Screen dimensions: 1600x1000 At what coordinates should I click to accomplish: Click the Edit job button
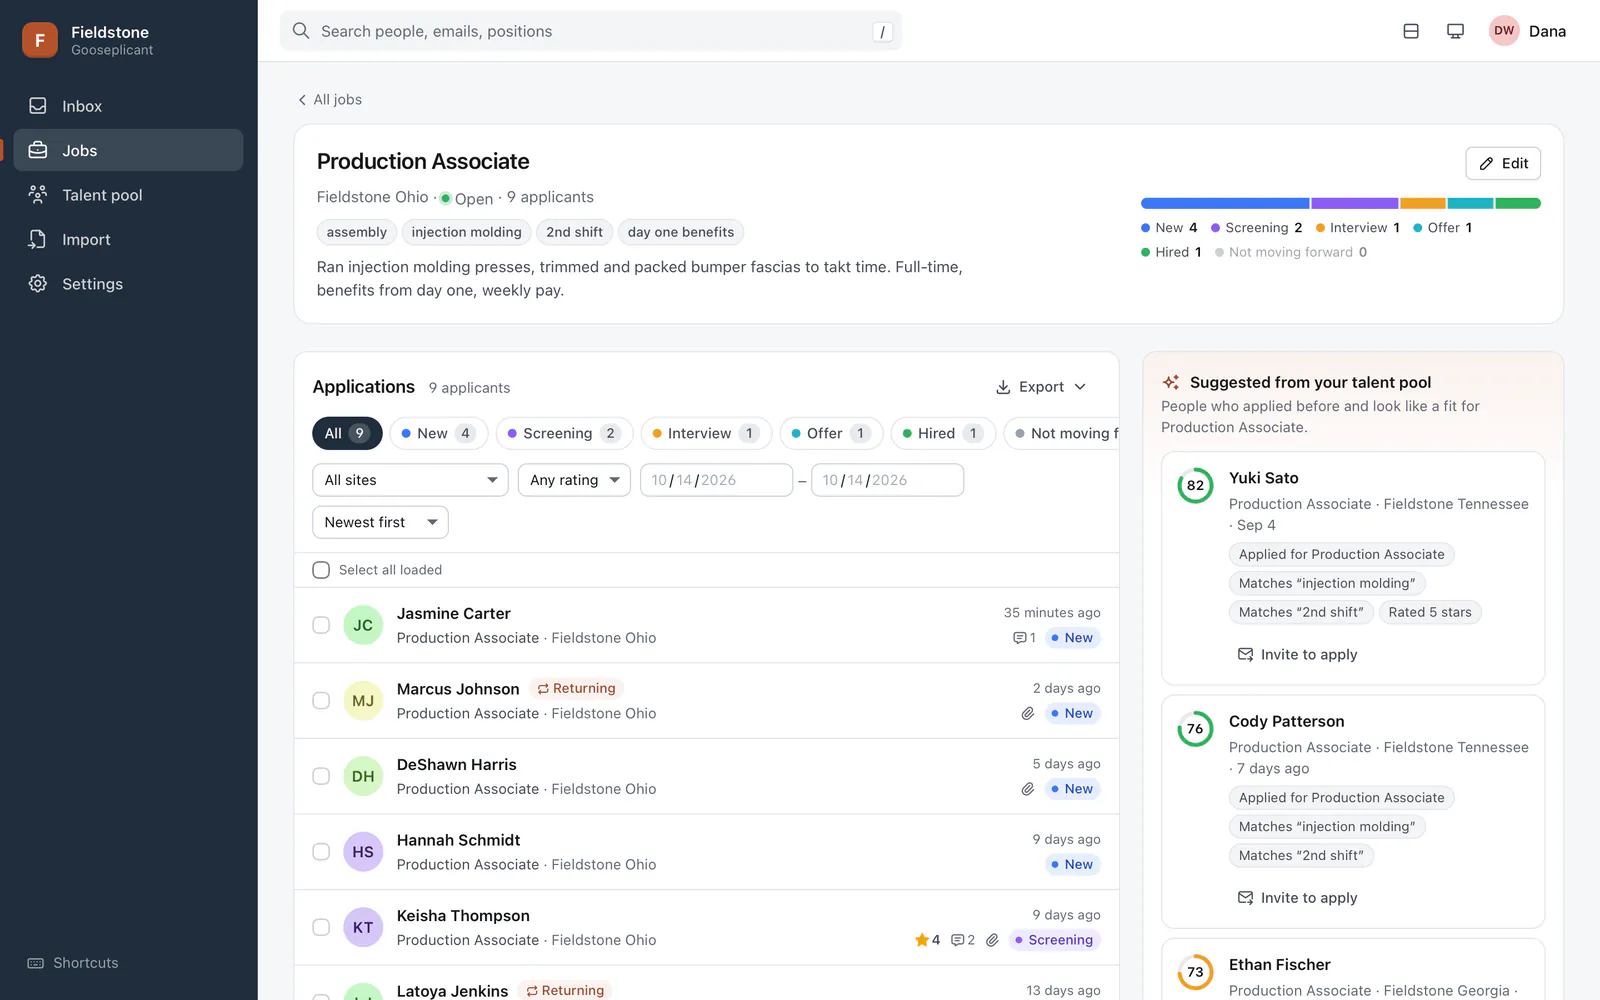point(1503,163)
